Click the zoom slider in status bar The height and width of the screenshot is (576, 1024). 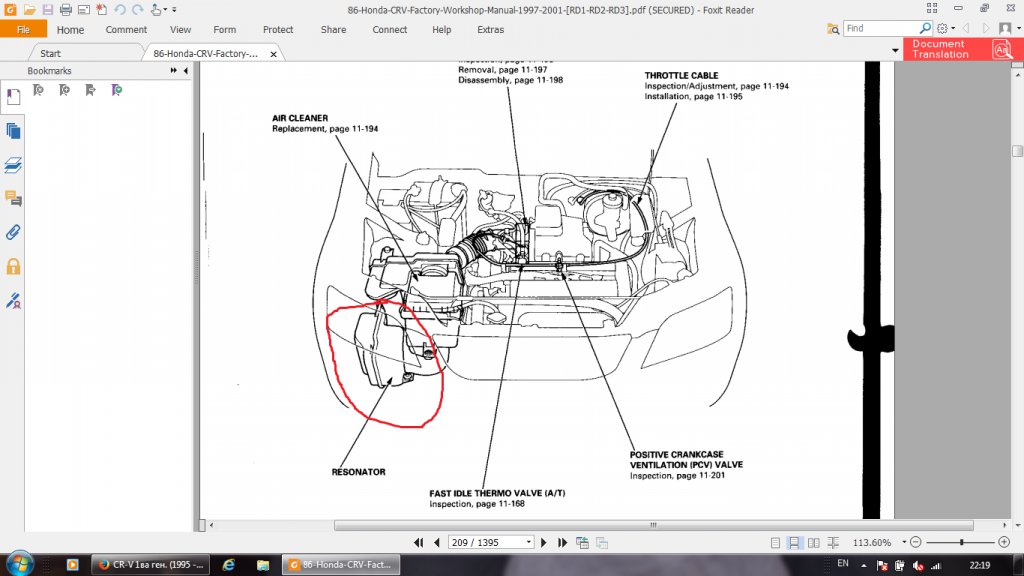click(960, 542)
